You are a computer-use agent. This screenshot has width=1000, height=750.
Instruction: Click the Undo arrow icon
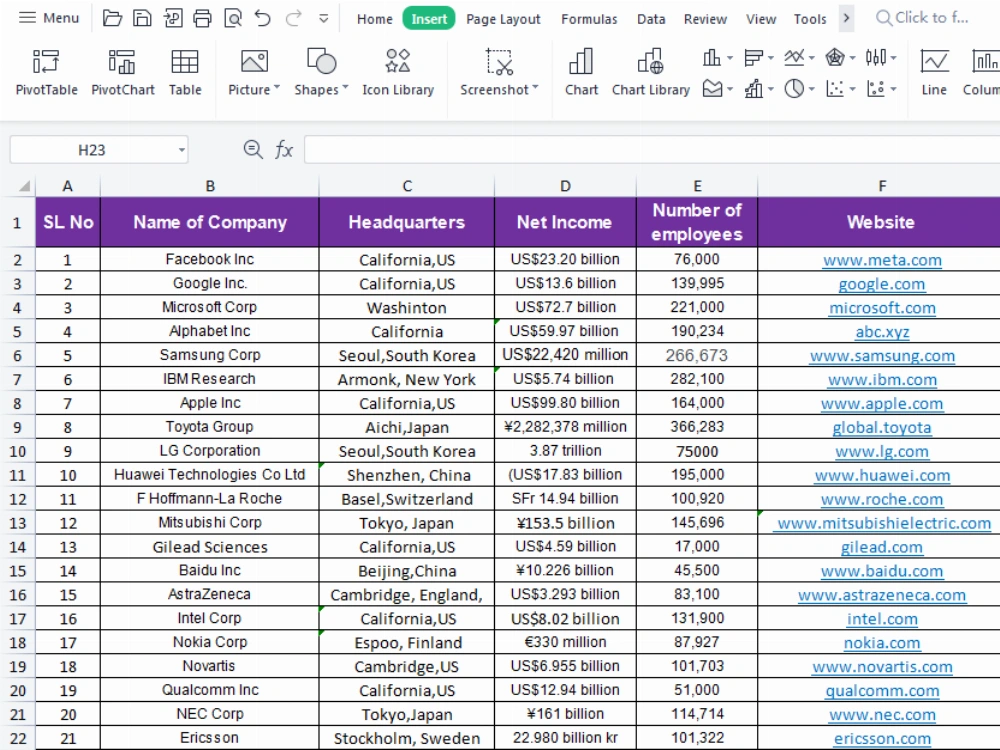click(263, 18)
